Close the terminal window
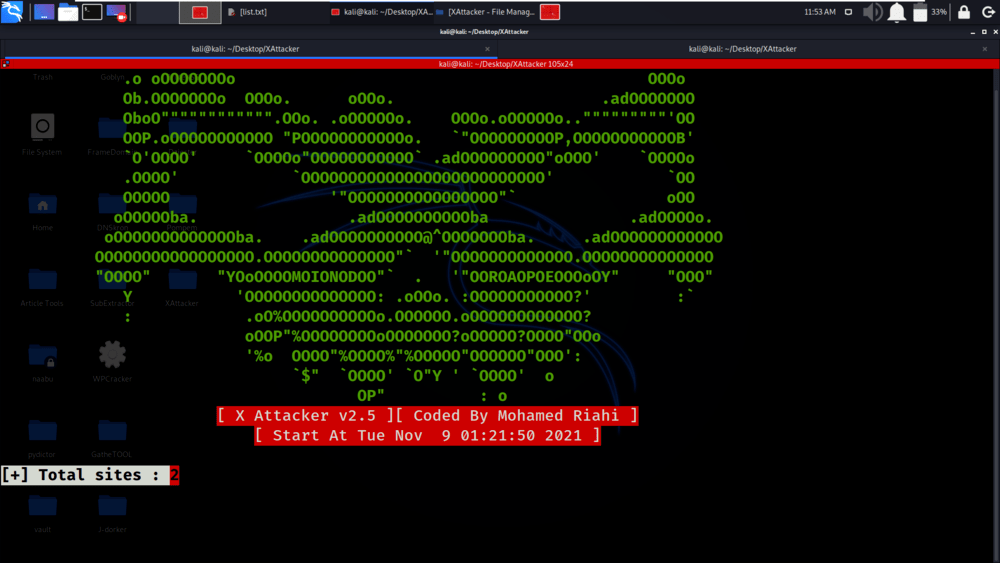 995,32
